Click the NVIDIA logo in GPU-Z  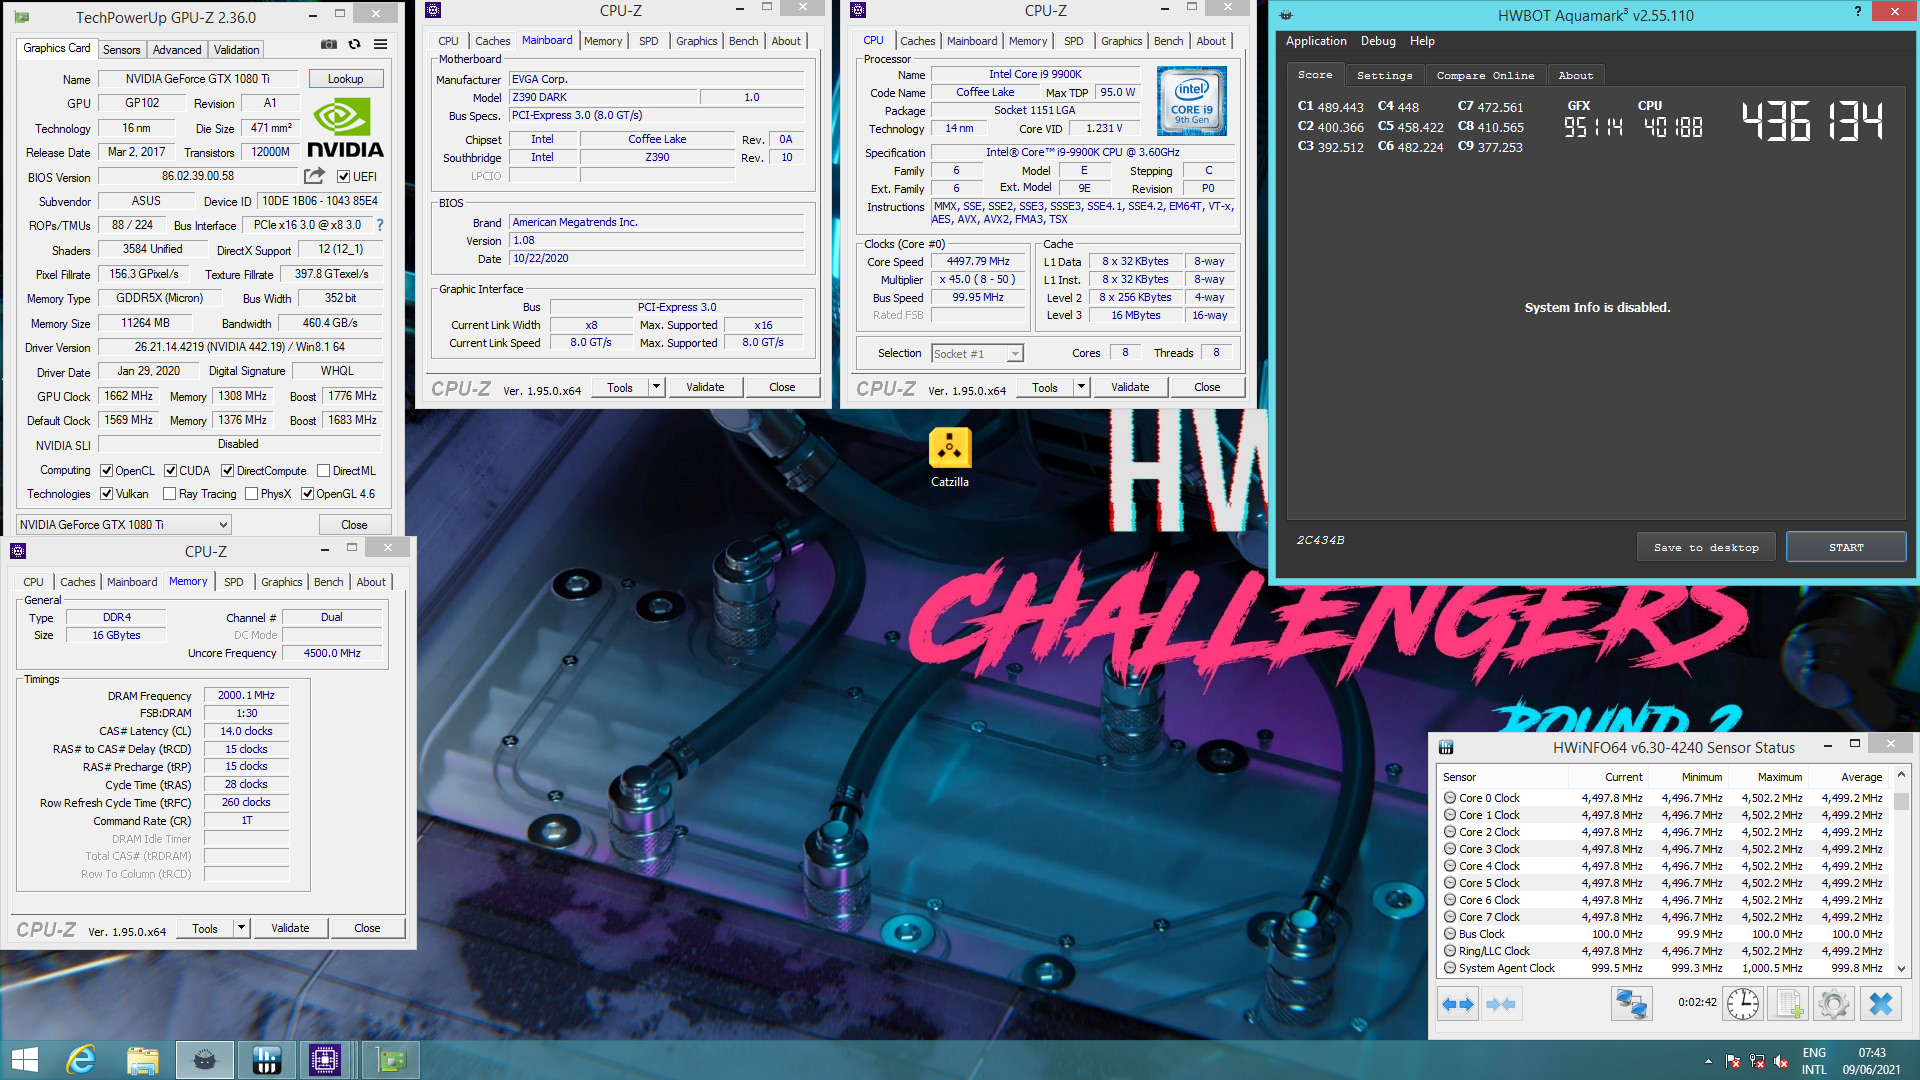(345, 128)
